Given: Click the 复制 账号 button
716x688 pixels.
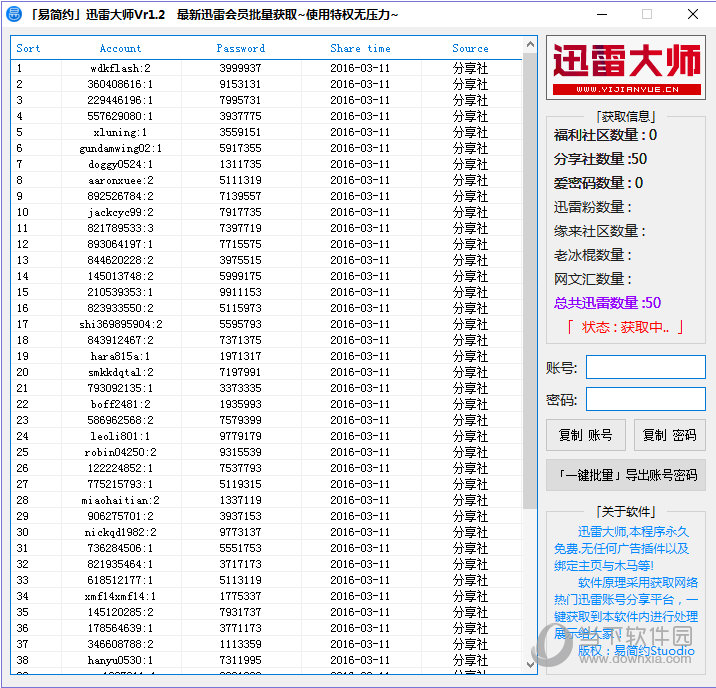Looking at the screenshot, I should pyautogui.click(x=586, y=435).
